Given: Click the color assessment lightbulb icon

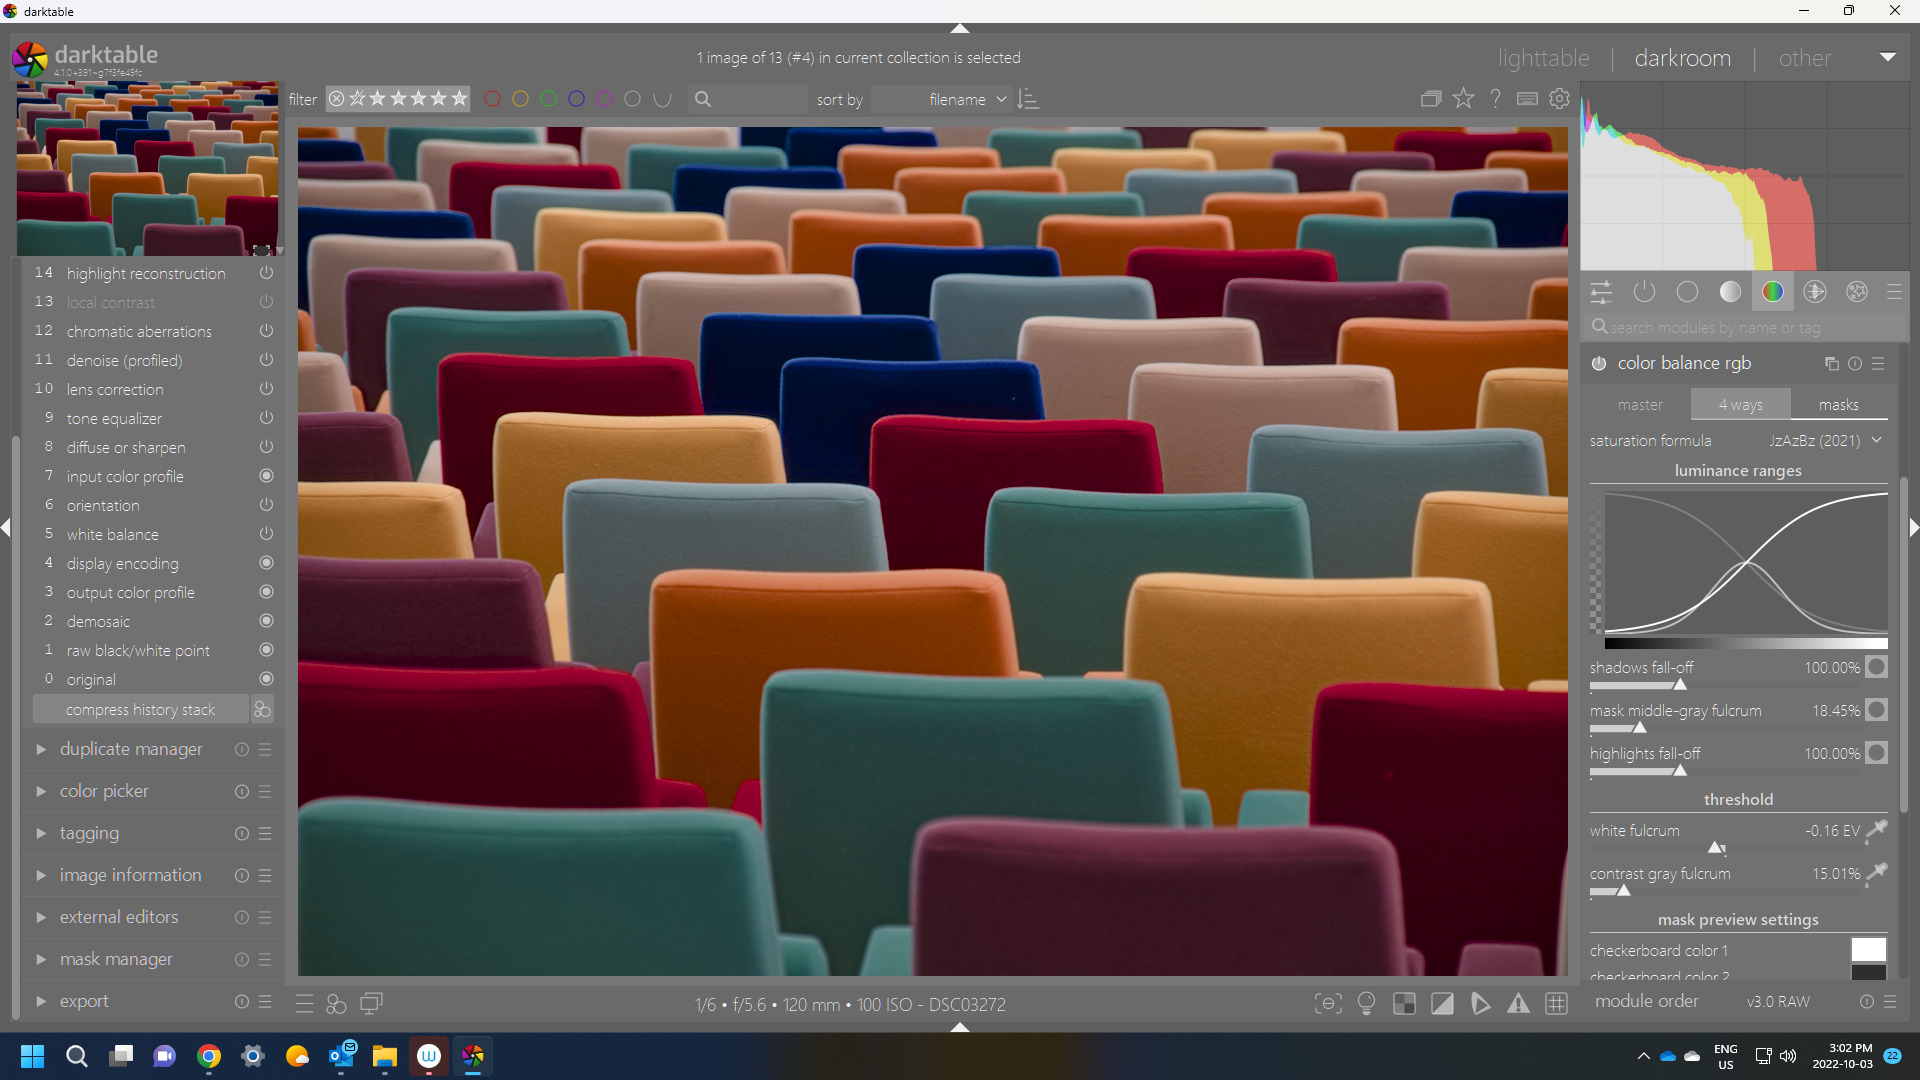Looking at the screenshot, I should 1366,1003.
